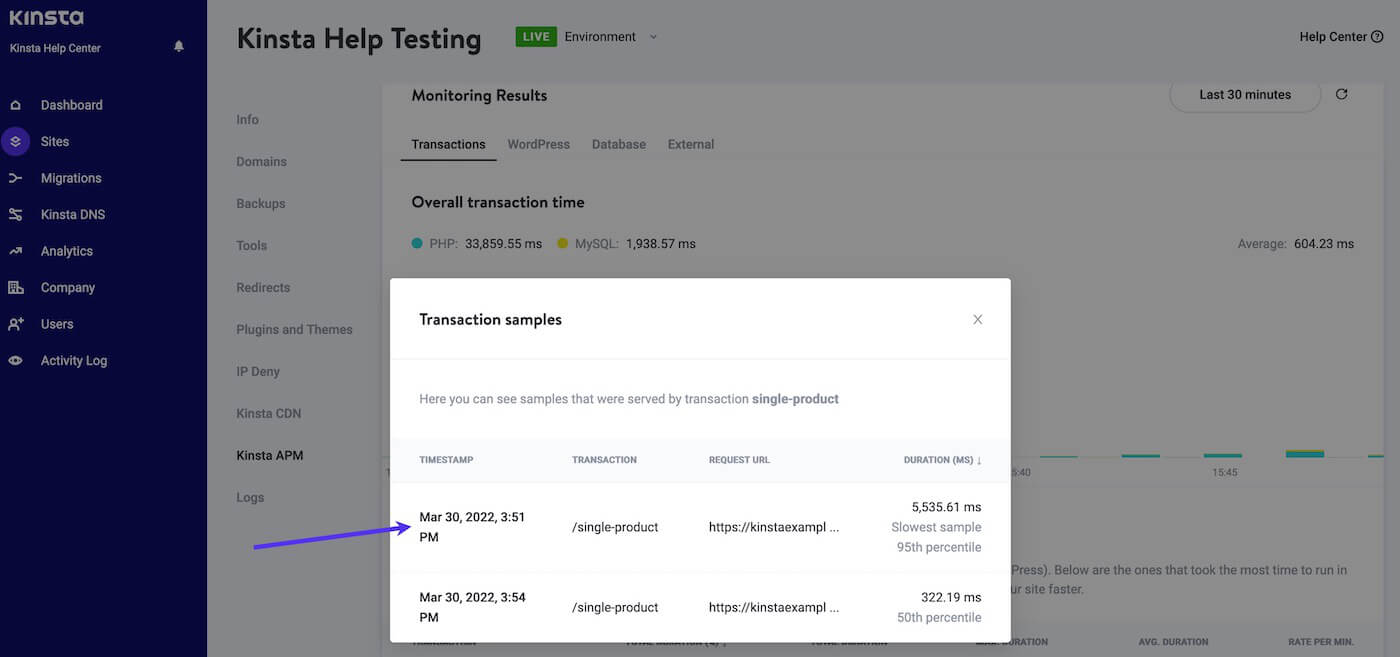Open the Environment dropdown chevron
Image resolution: width=1400 pixels, height=657 pixels.
pyautogui.click(x=654, y=37)
